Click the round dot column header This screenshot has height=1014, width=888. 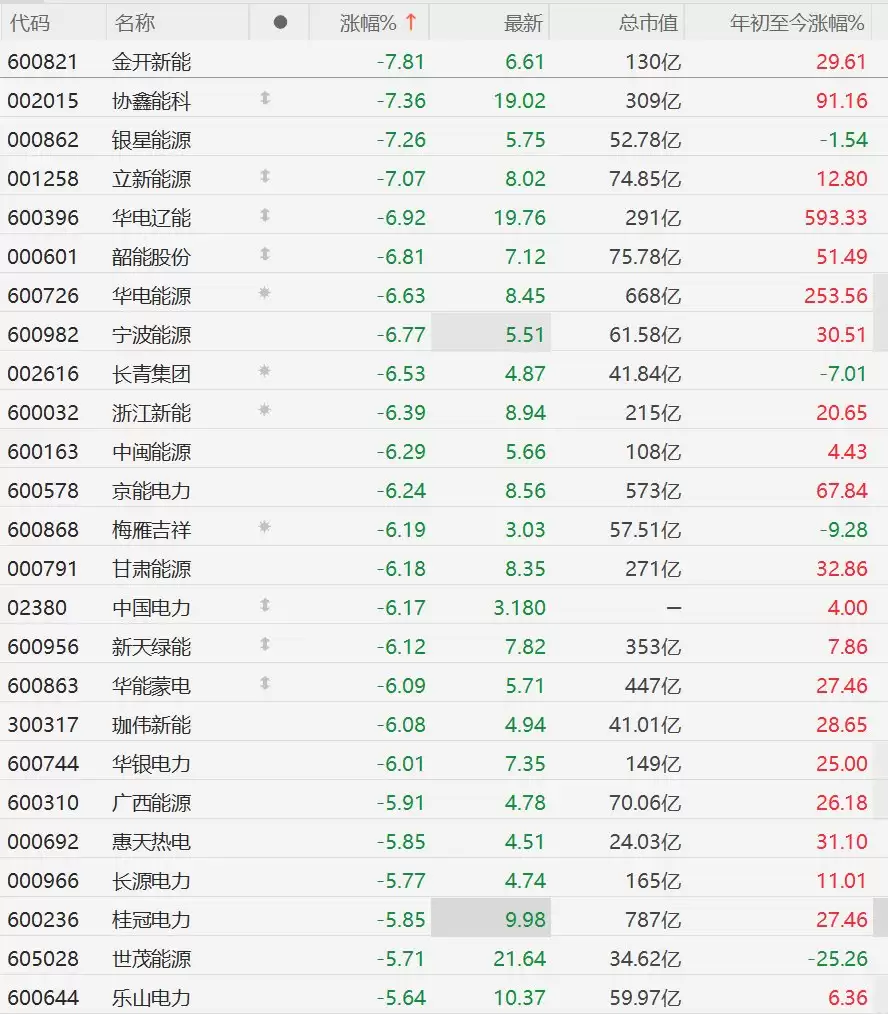click(x=280, y=23)
